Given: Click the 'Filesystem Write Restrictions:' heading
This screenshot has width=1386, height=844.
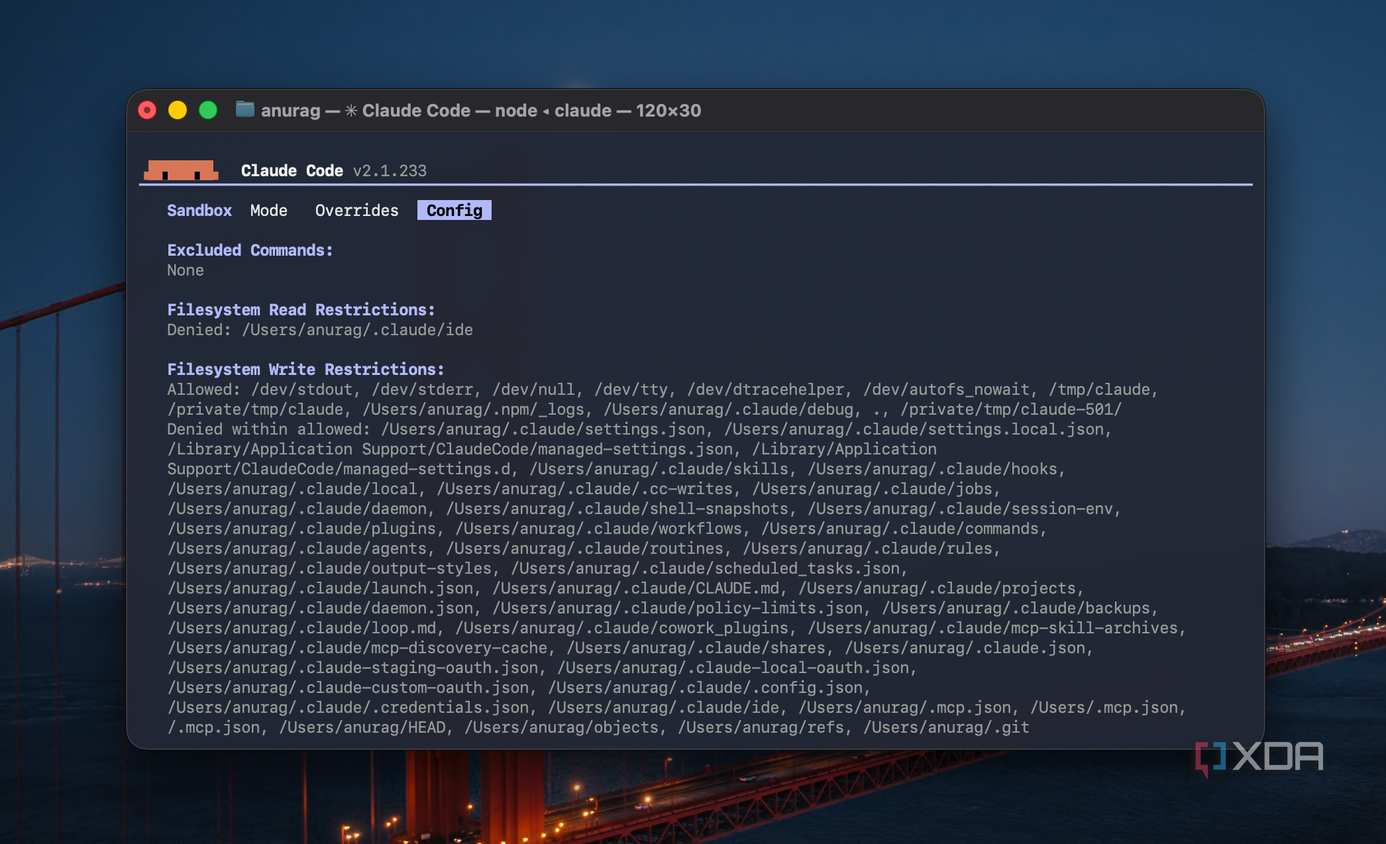Looking at the screenshot, I should [306, 369].
